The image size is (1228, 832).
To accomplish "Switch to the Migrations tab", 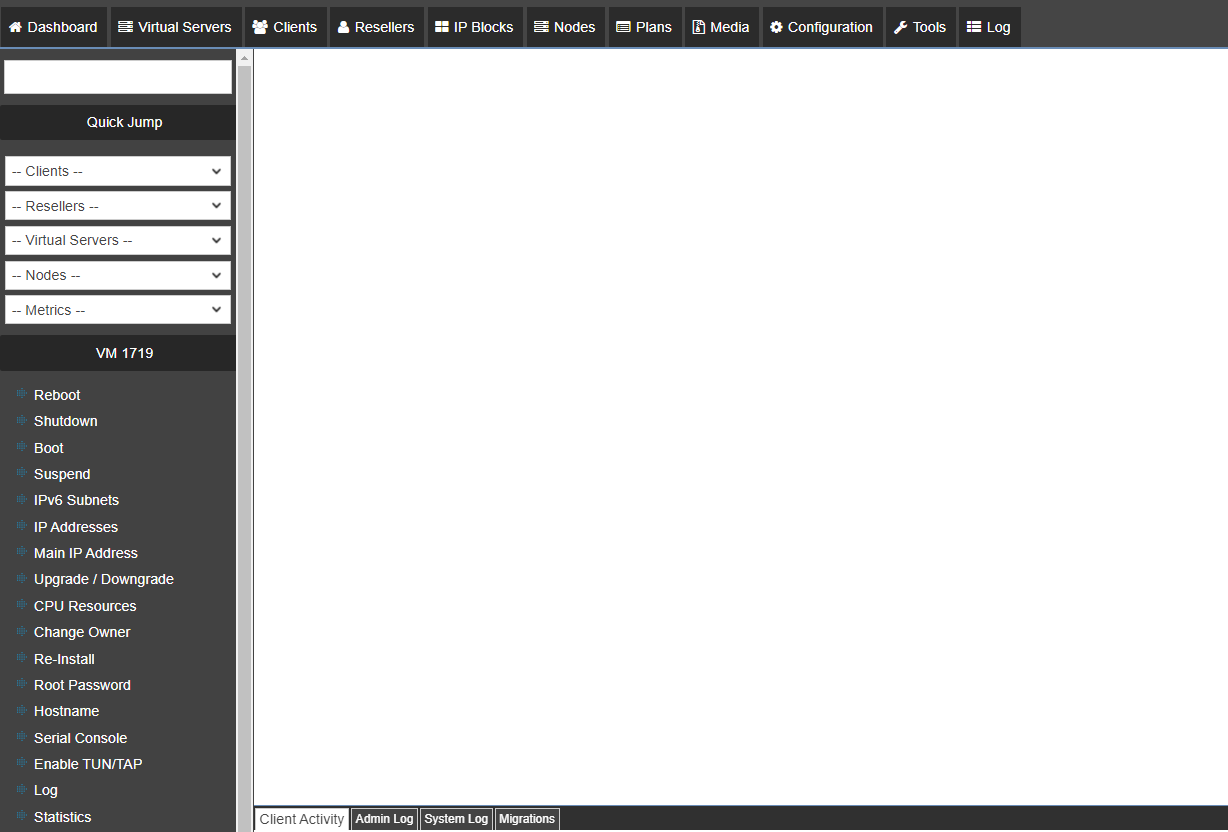I will click(527, 819).
